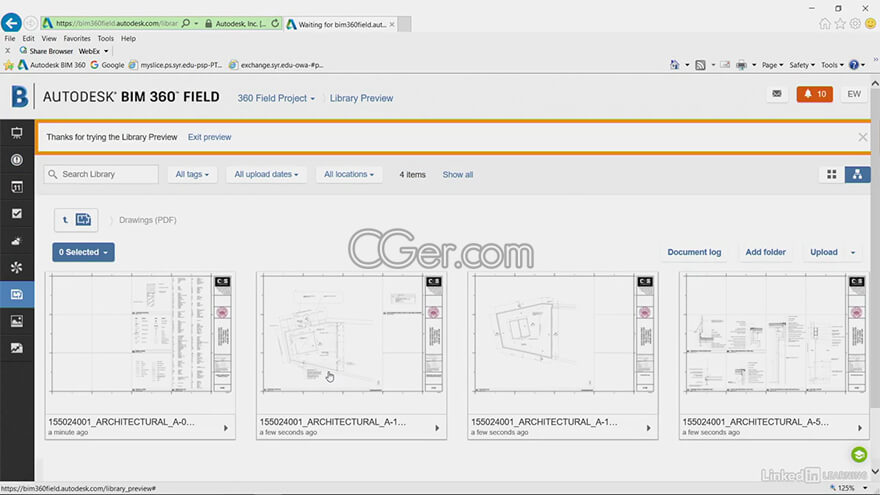This screenshot has height=495, width=880.
Task: Open the BIM 360 'B' logo home
Action: coord(19,97)
